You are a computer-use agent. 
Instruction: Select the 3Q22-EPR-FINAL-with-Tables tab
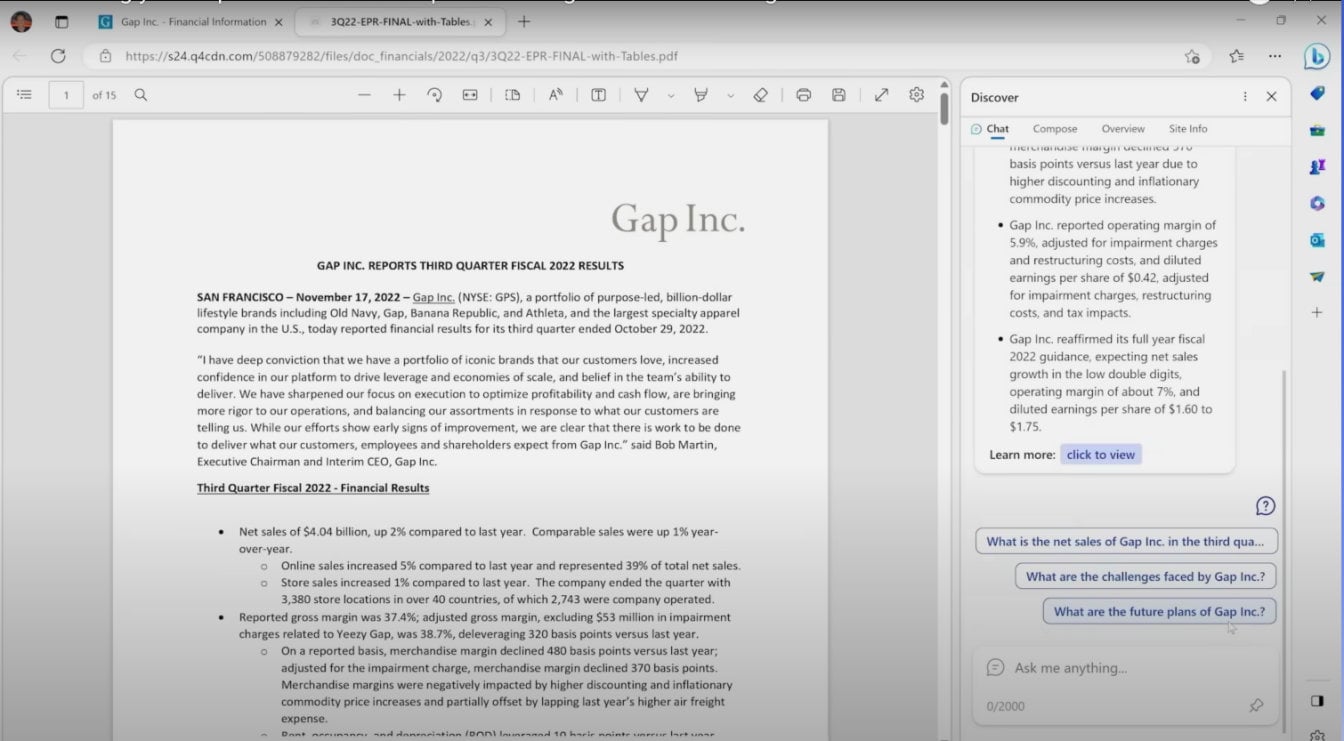click(x=401, y=22)
